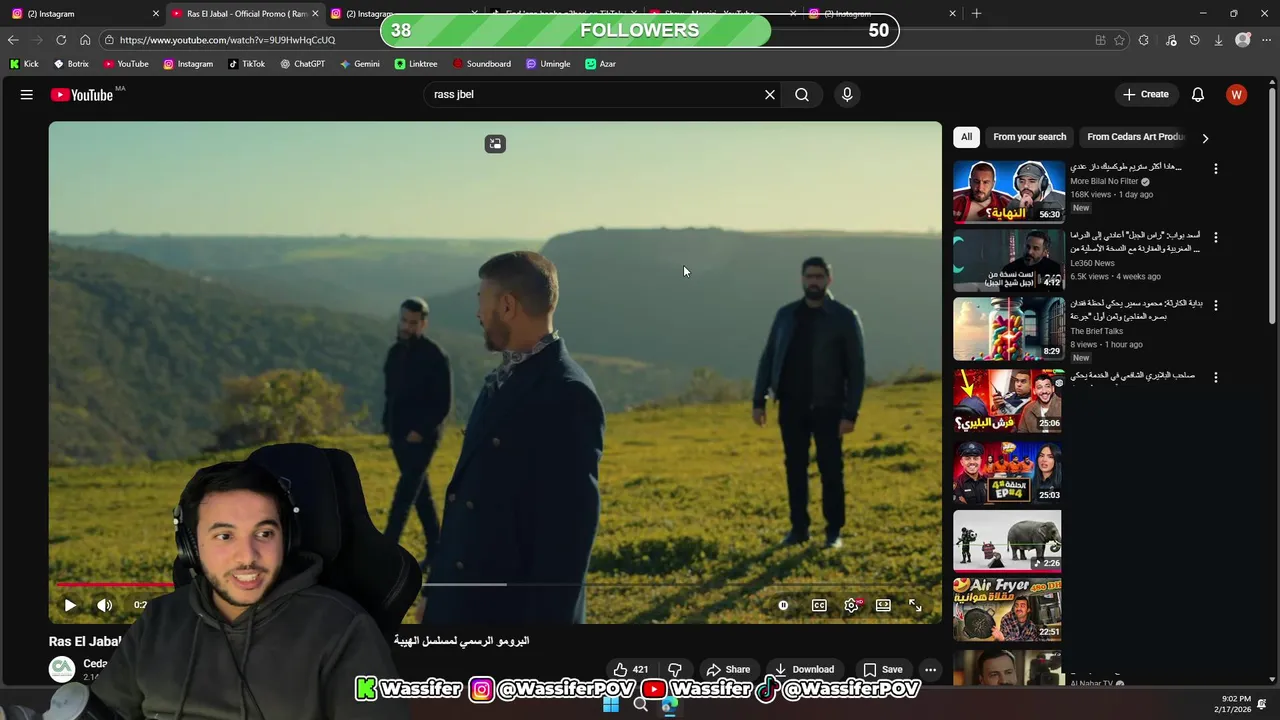Screen dimensions: 1280x720
Task: Open Windows Start button in taskbar
Action: (610, 705)
